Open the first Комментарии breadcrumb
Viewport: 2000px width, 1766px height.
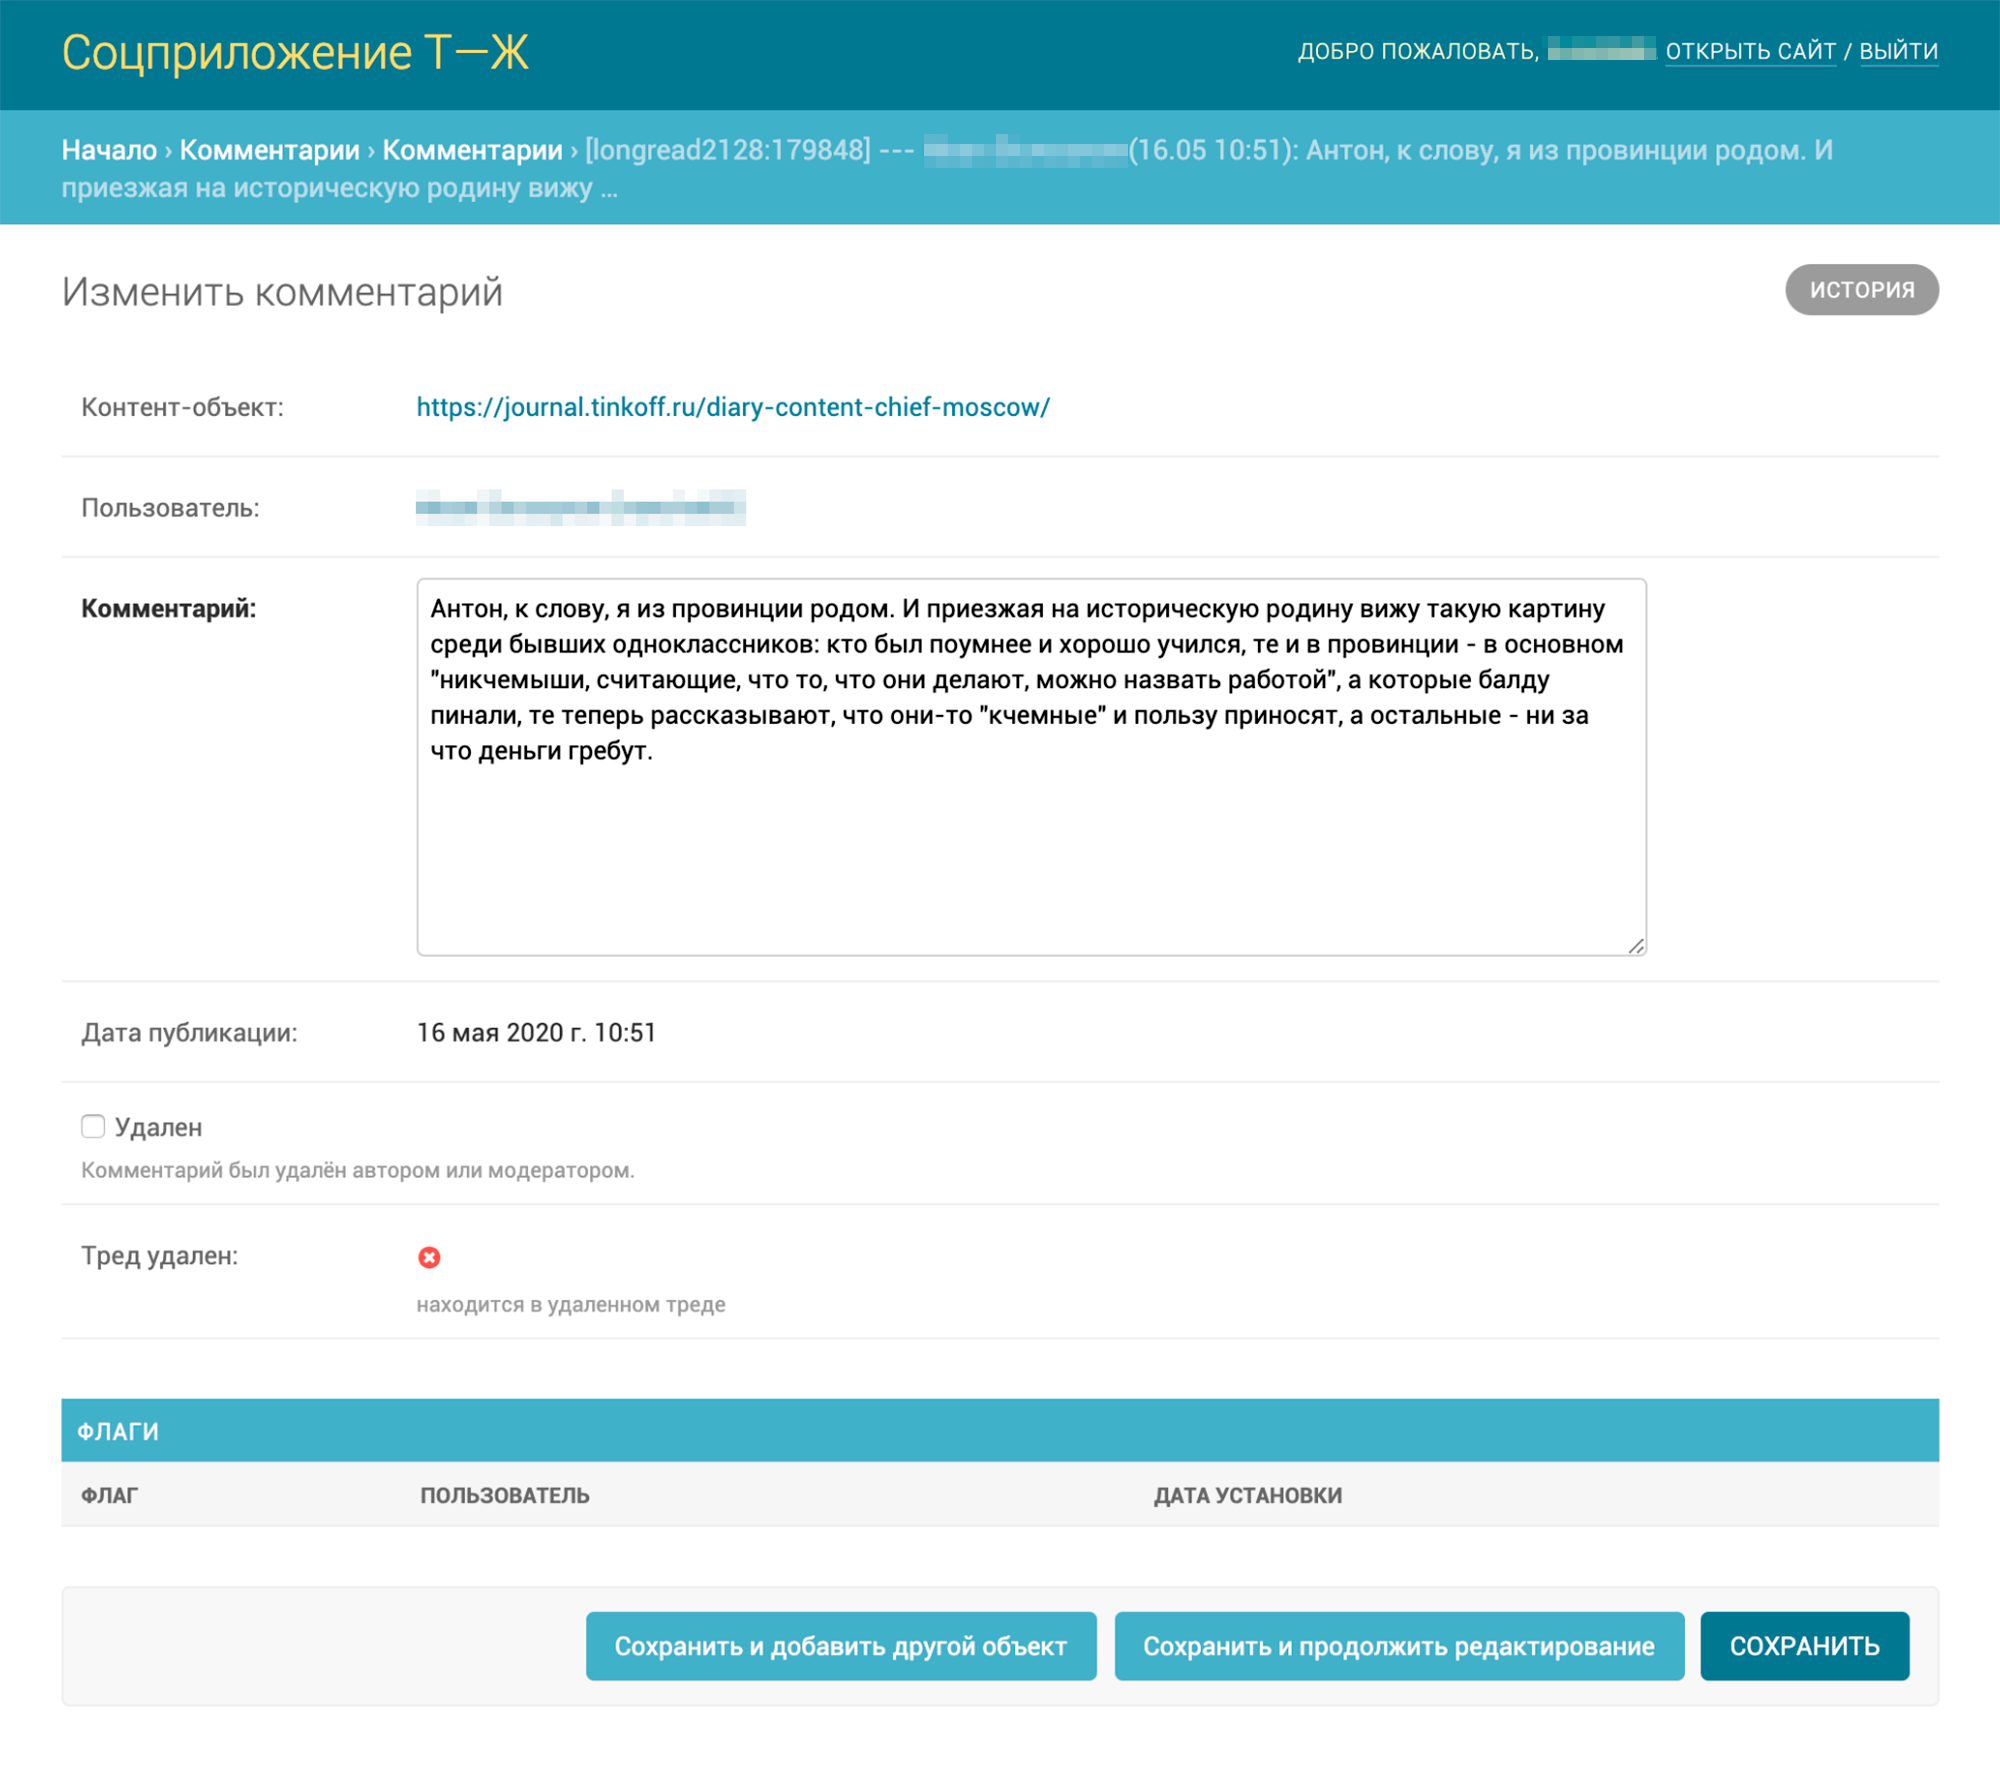pyautogui.click(x=269, y=150)
